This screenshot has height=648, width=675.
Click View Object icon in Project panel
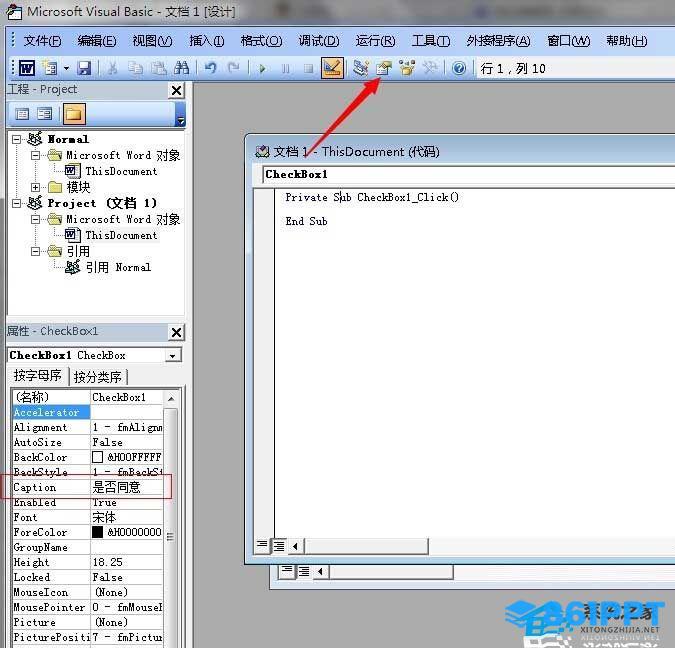tap(44, 114)
